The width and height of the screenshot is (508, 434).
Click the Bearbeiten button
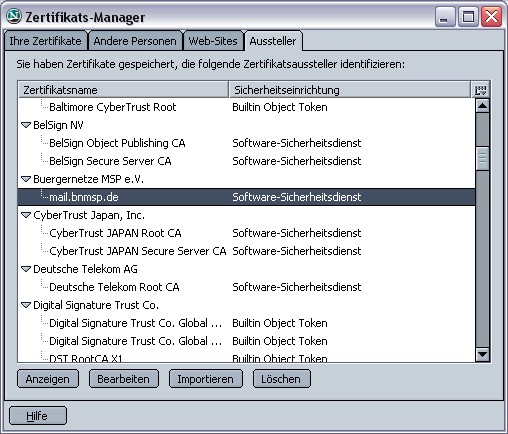tap(124, 379)
